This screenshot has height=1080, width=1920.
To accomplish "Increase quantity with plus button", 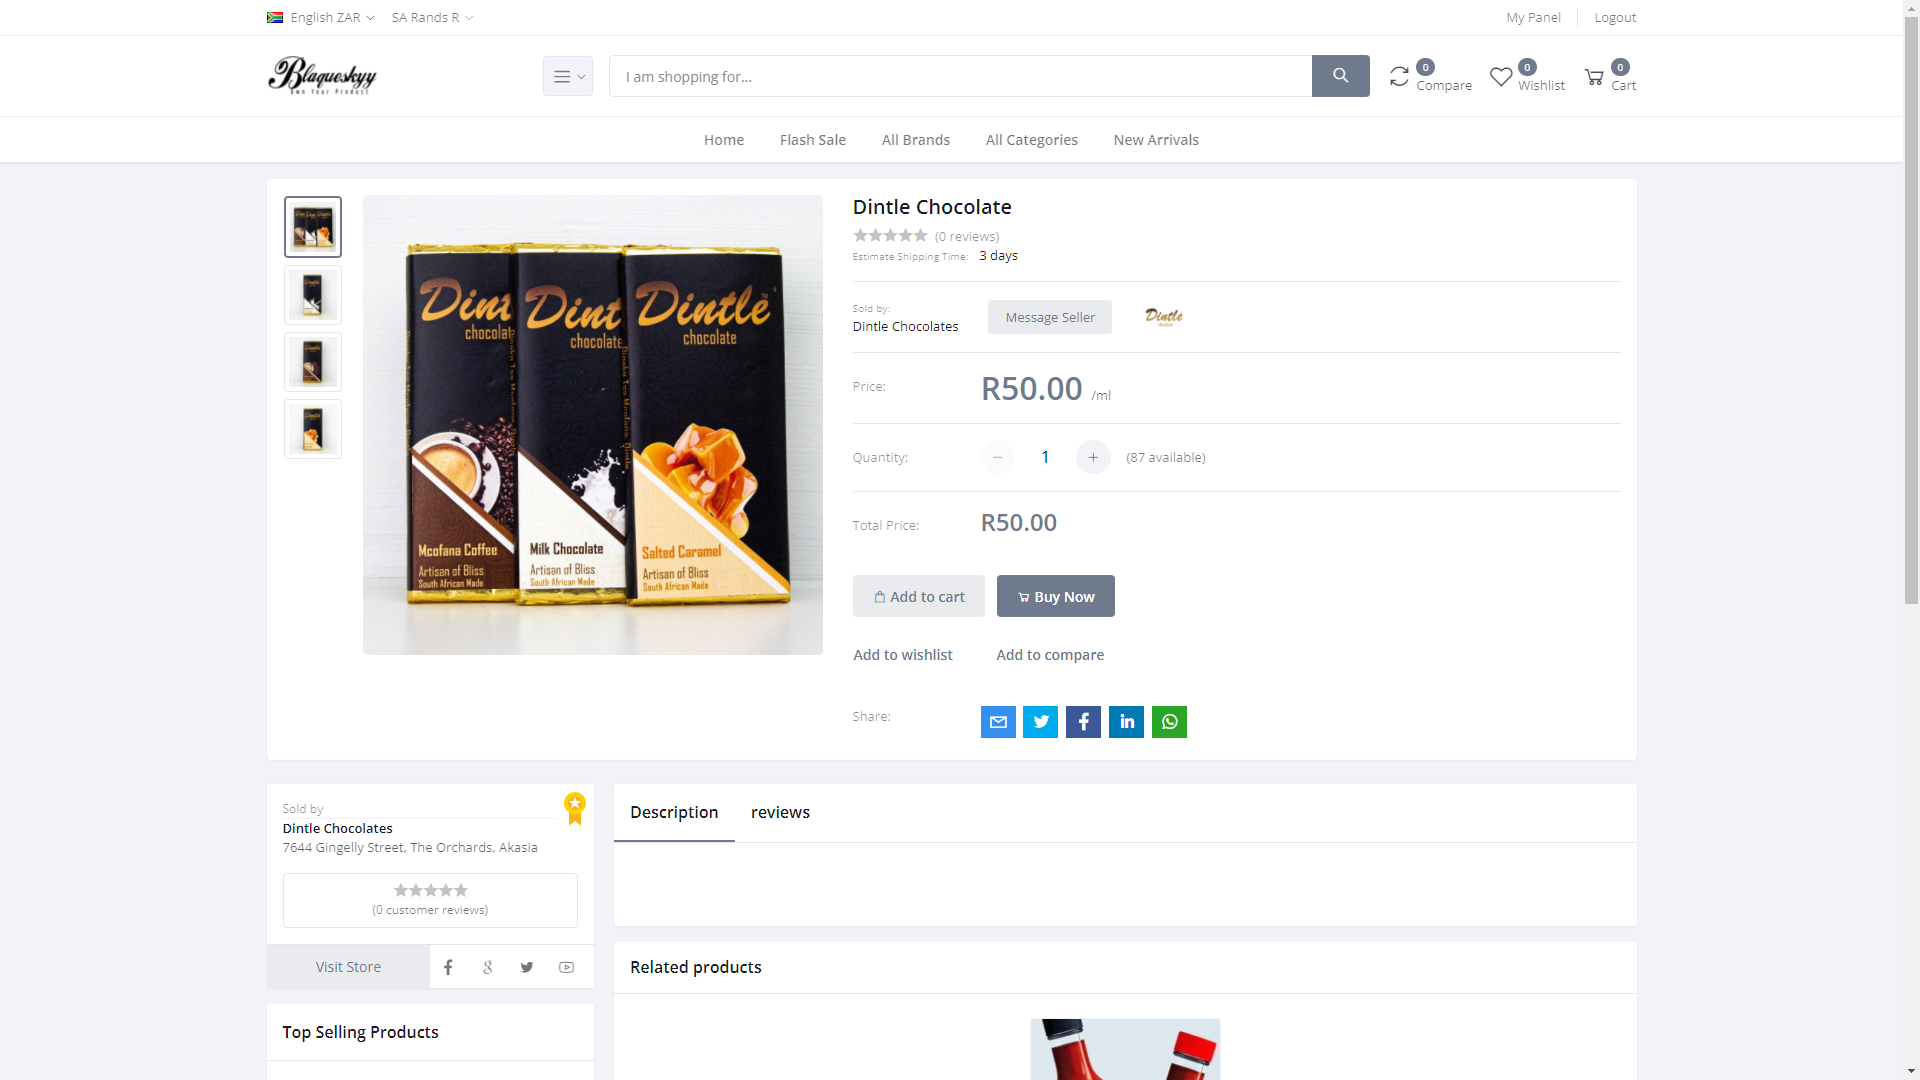I will (x=1093, y=457).
